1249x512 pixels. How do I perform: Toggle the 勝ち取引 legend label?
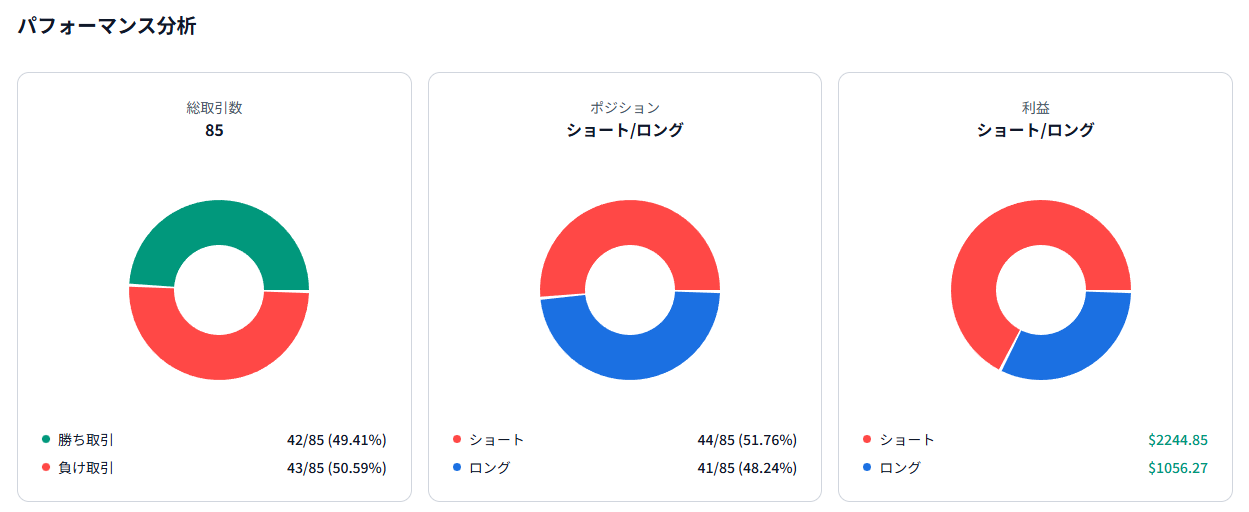tap(86, 439)
